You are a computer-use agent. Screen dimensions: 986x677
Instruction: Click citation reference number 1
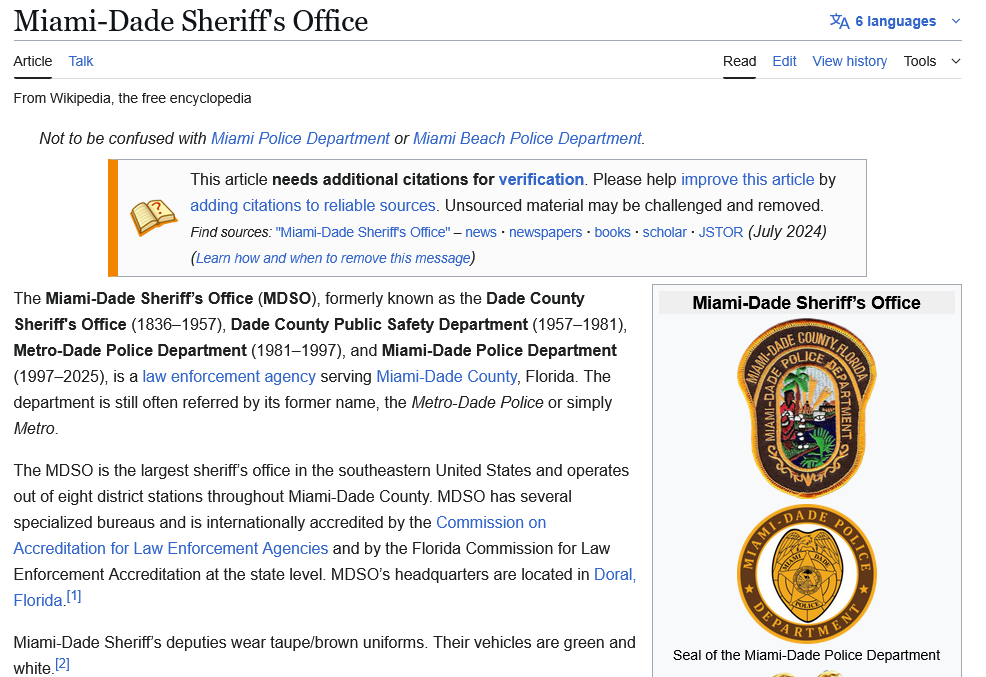click(x=73, y=597)
